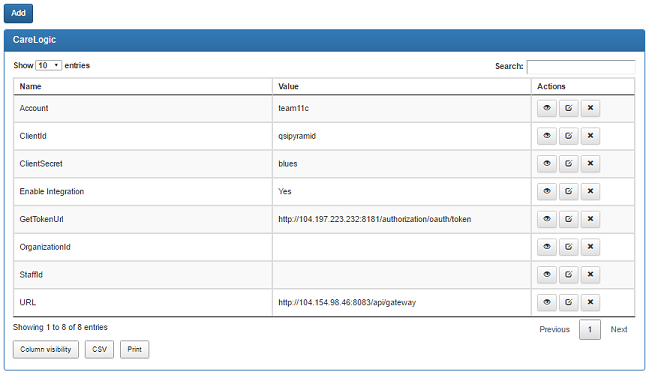The height and width of the screenshot is (372, 649).
Task: Print the CareLogic table
Action: 135,349
